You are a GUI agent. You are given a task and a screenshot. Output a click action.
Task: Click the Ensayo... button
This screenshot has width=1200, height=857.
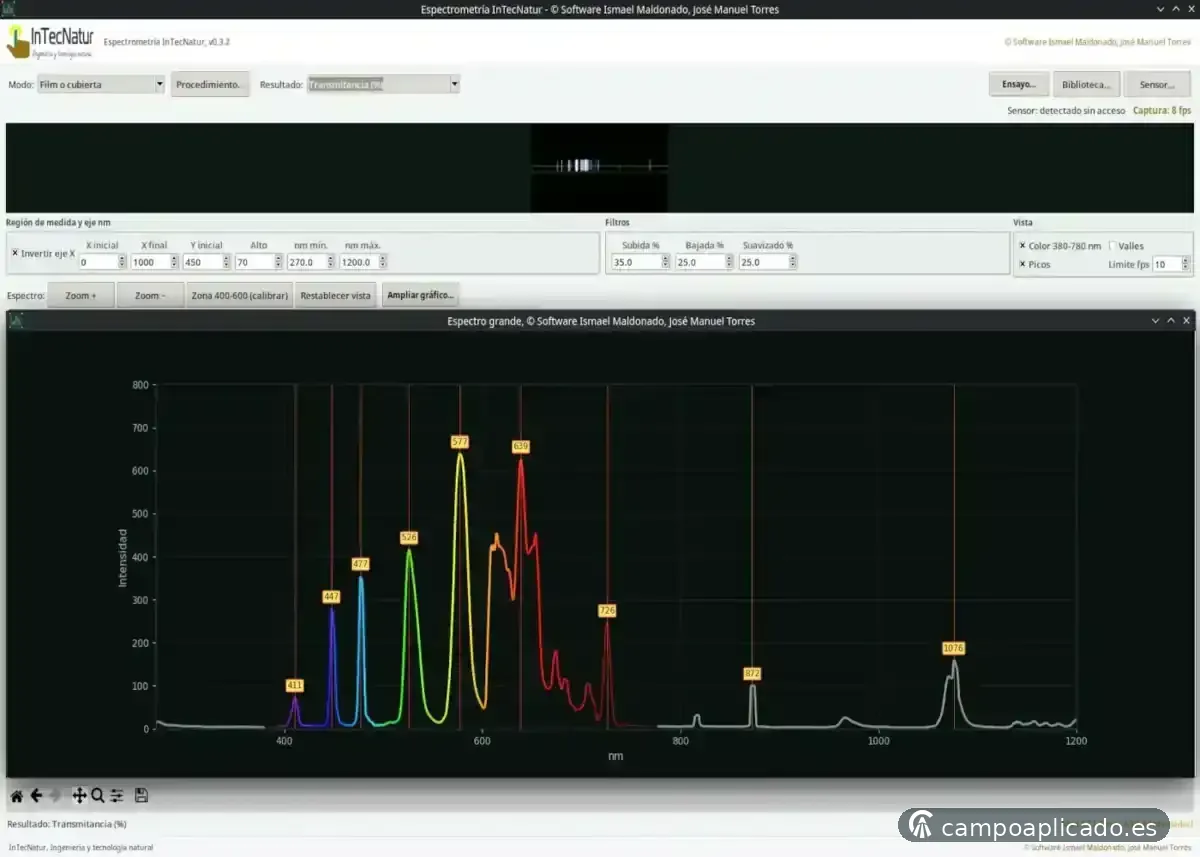pyautogui.click(x=1019, y=84)
